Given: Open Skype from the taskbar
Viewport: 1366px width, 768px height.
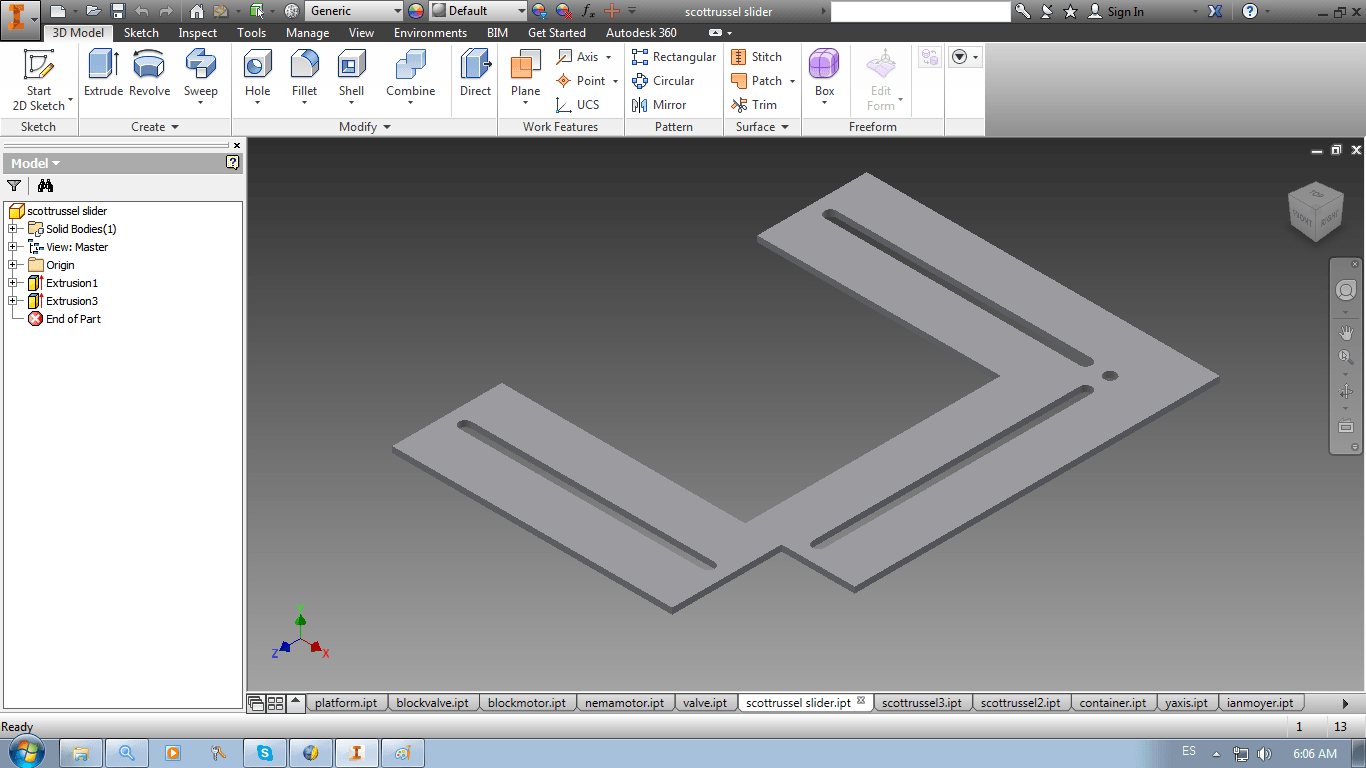Looking at the screenshot, I should [x=265, y=753].
